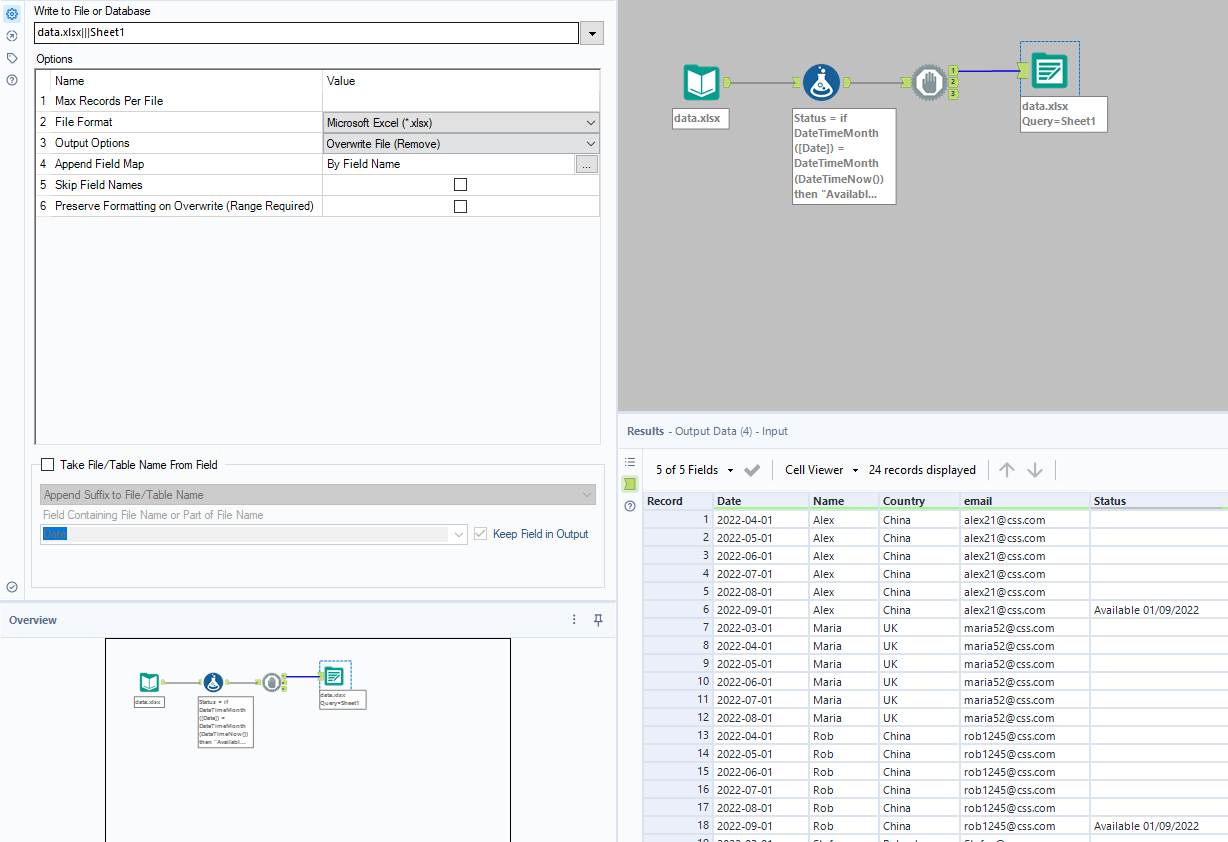Viewport: 1228px width, 842px height.
Task: Click the Status column header
Action: pyautogui.click(x=1110, y=501)
